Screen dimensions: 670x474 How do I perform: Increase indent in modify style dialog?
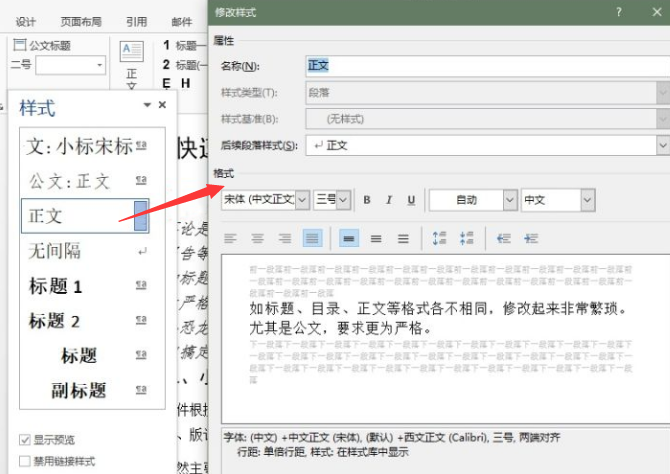(x=531, y=238)
